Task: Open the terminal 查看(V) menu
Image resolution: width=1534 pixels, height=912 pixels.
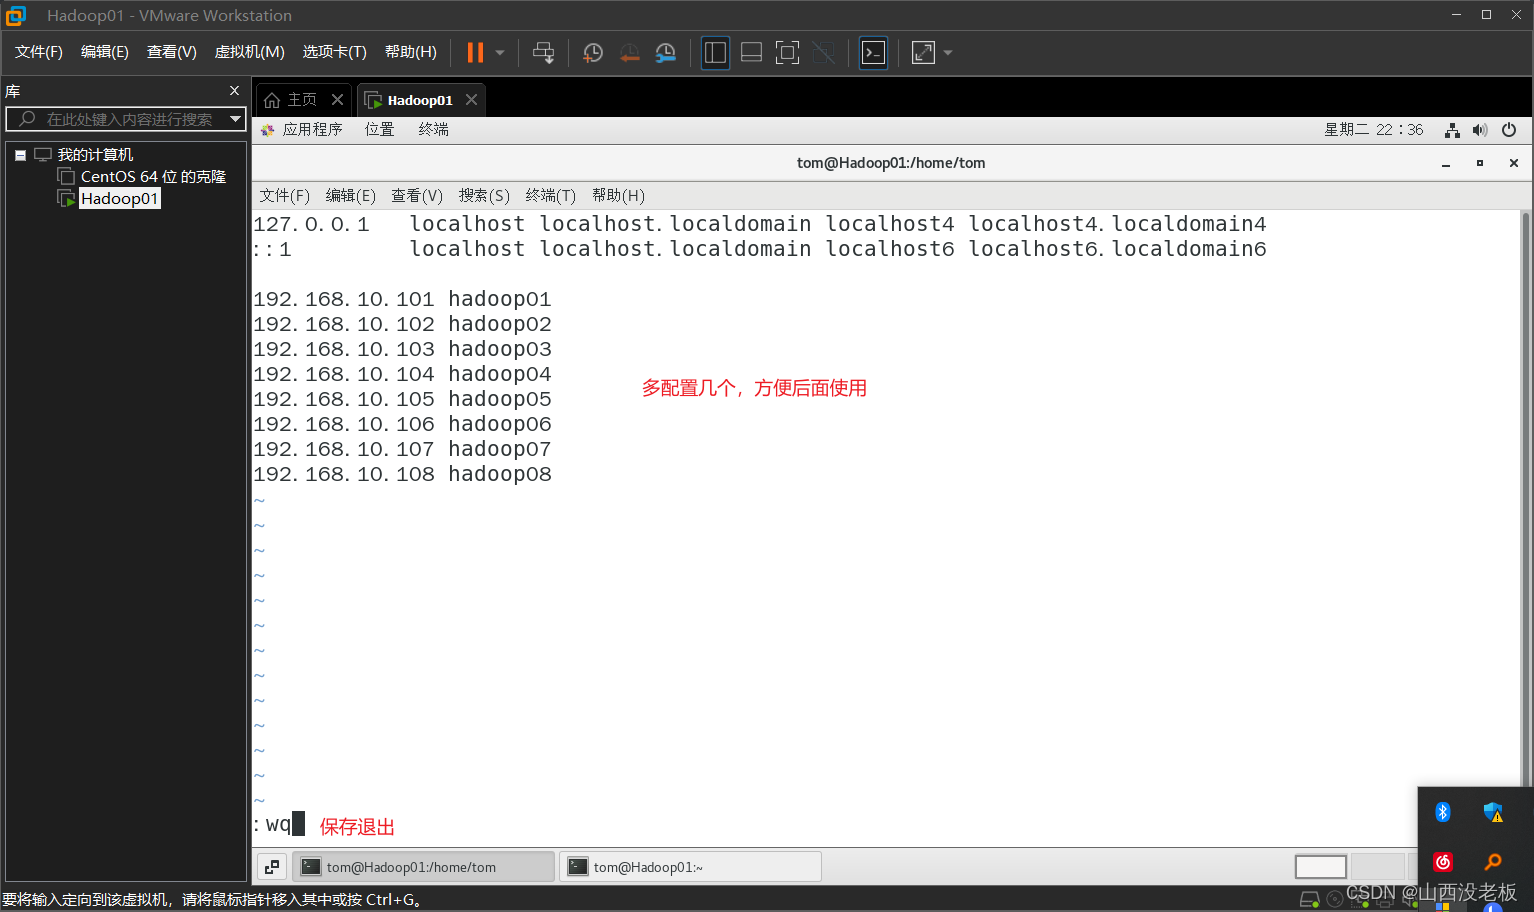Action: tap(416, 196)
